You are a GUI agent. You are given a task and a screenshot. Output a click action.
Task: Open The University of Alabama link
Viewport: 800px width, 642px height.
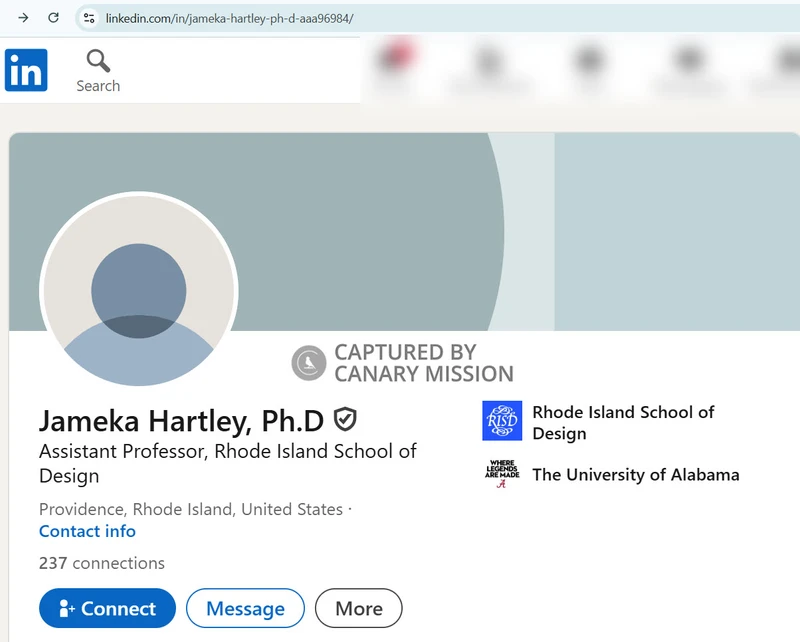636,475
